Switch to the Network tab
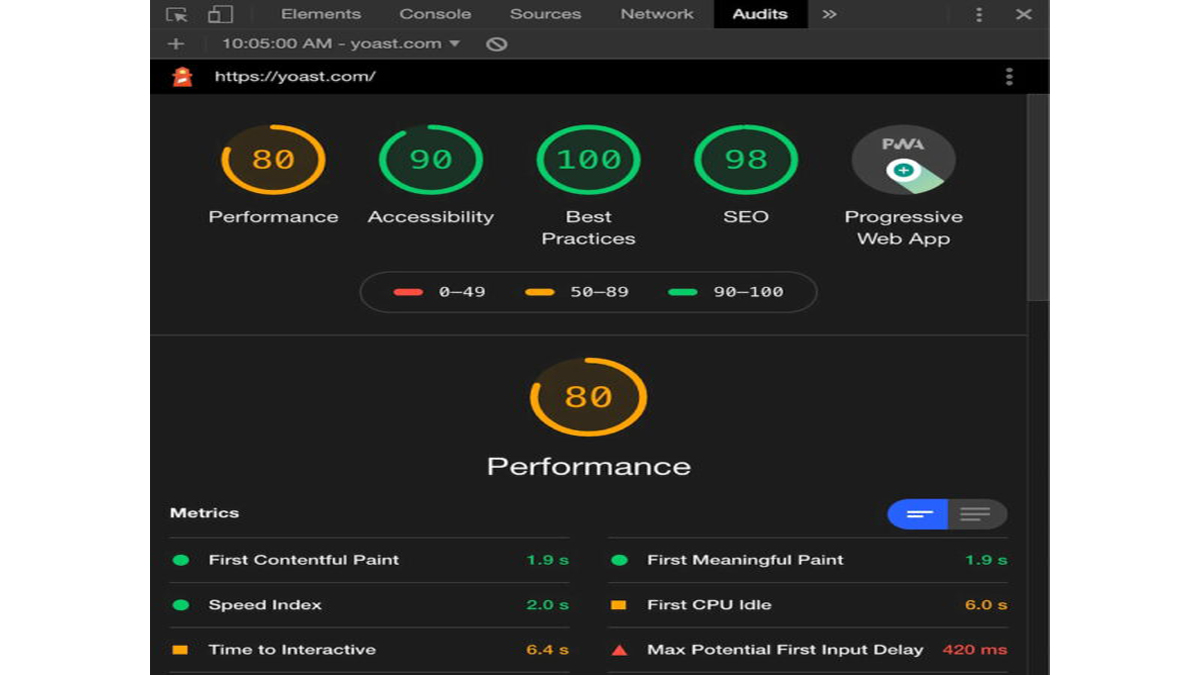The height and width of the screenshot is (675, 1200). coord(656,14)
